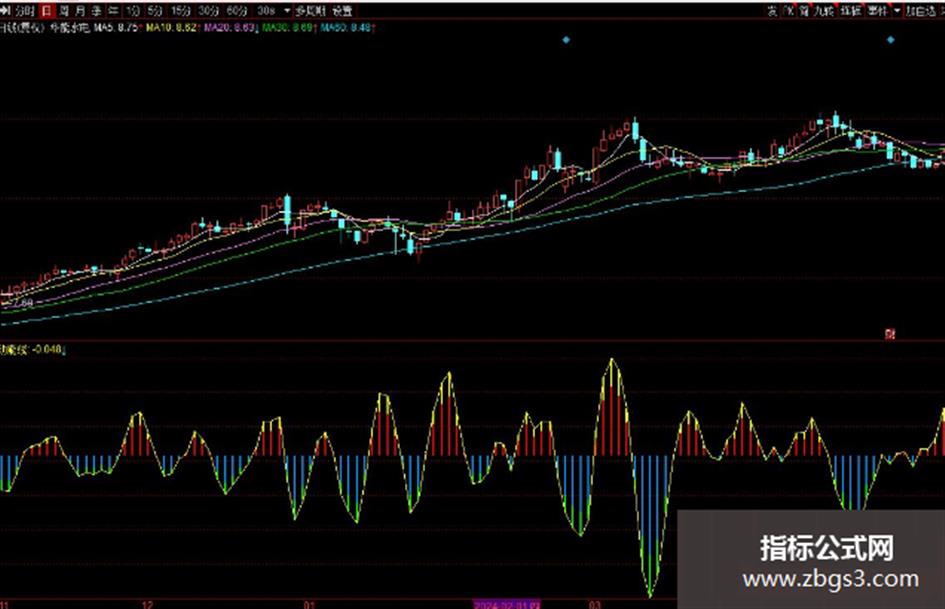Switch to 周 weekly period
945x609 pixels.
click(x=64, y=10)
